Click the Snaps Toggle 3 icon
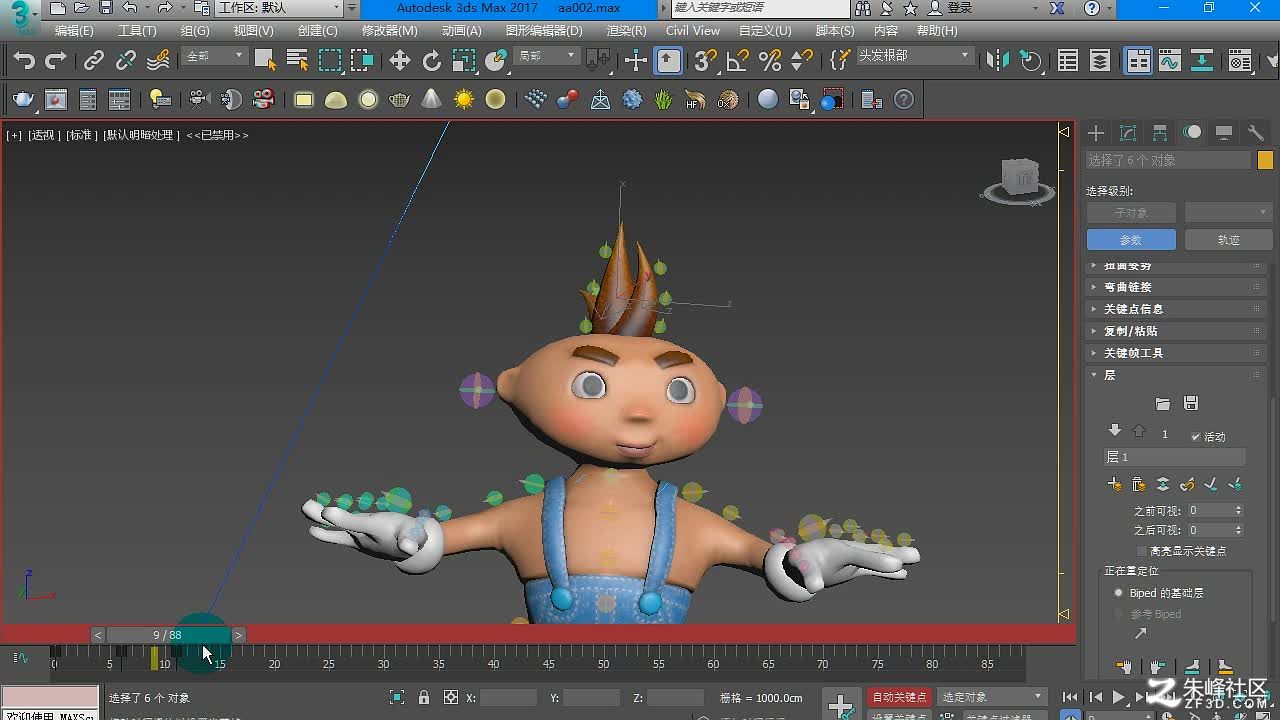The image size is (1280, 720). [x=706, y=61]
